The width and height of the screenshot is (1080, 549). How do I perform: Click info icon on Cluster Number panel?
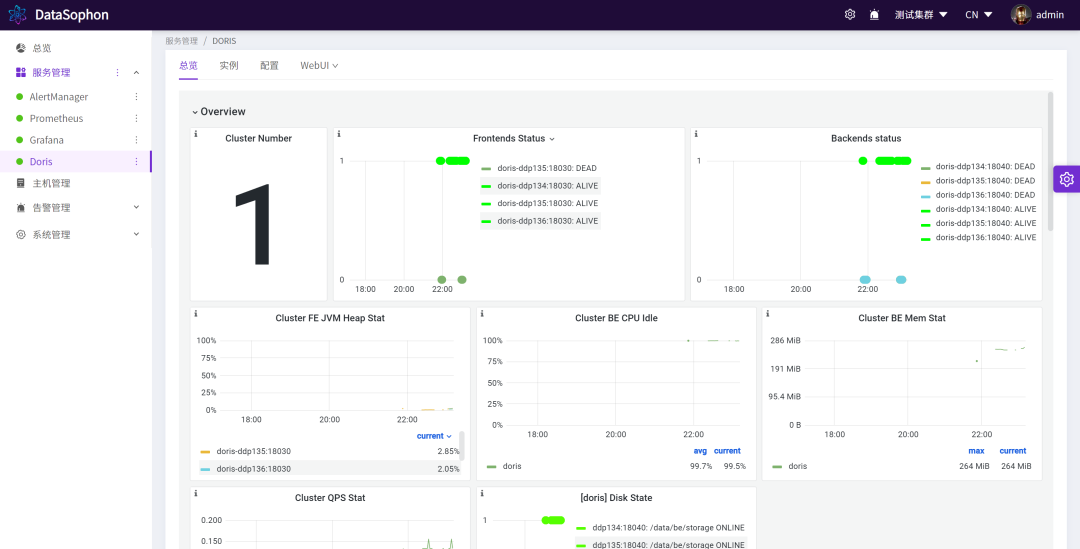pos(196,134)
